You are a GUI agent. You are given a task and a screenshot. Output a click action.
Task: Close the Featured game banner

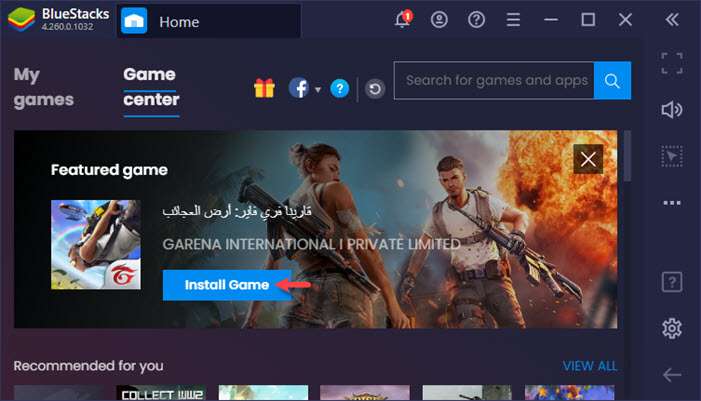click(588, 159)
